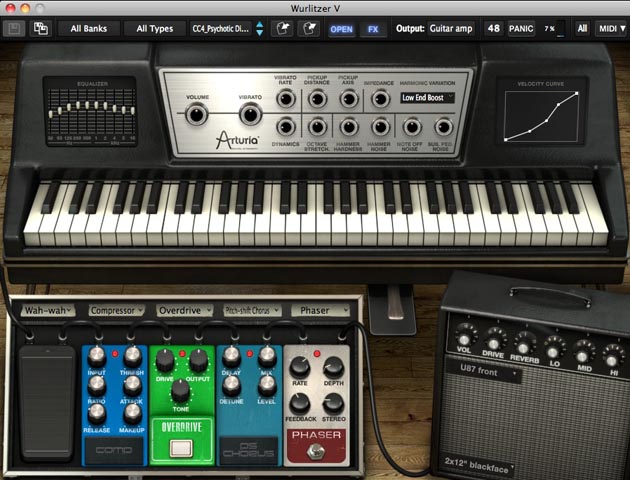Open the Overdrive effect slot dropdown

[x=184, y=310]
